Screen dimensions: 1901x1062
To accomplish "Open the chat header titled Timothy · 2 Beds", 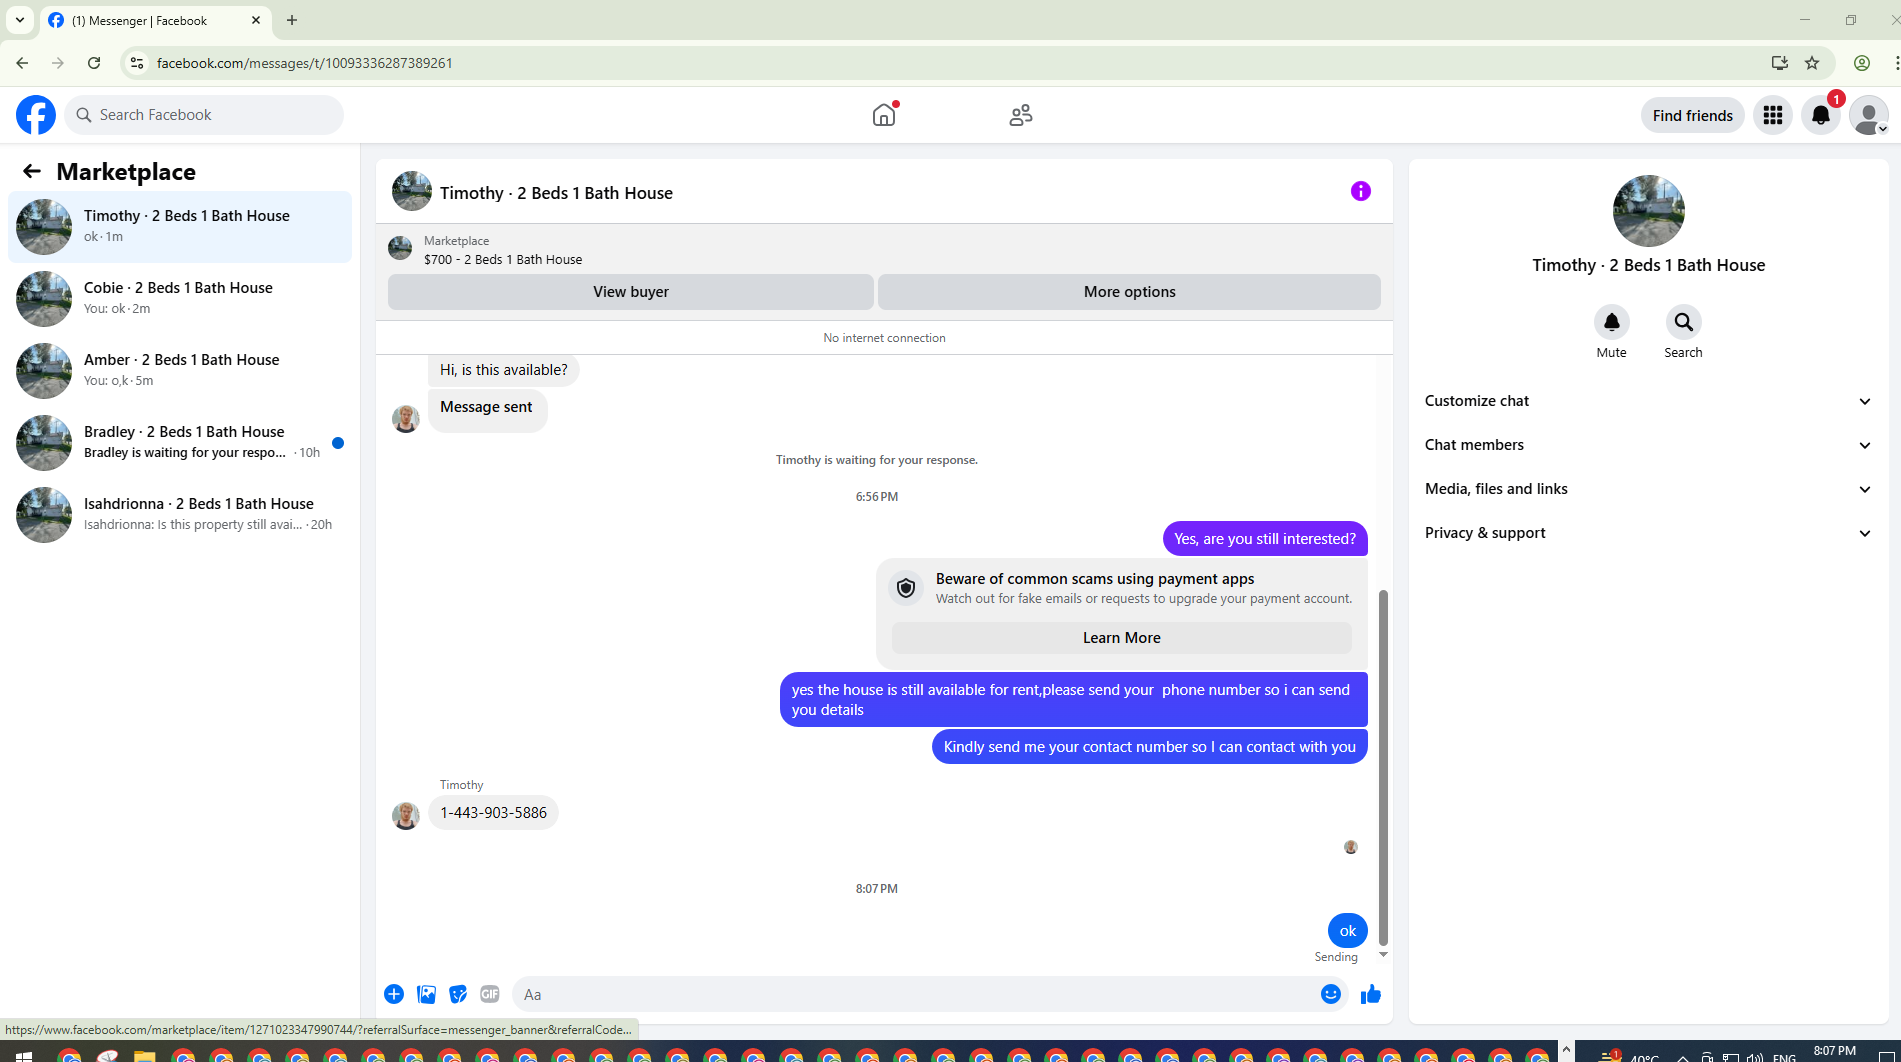I will [x=556, y=193].
